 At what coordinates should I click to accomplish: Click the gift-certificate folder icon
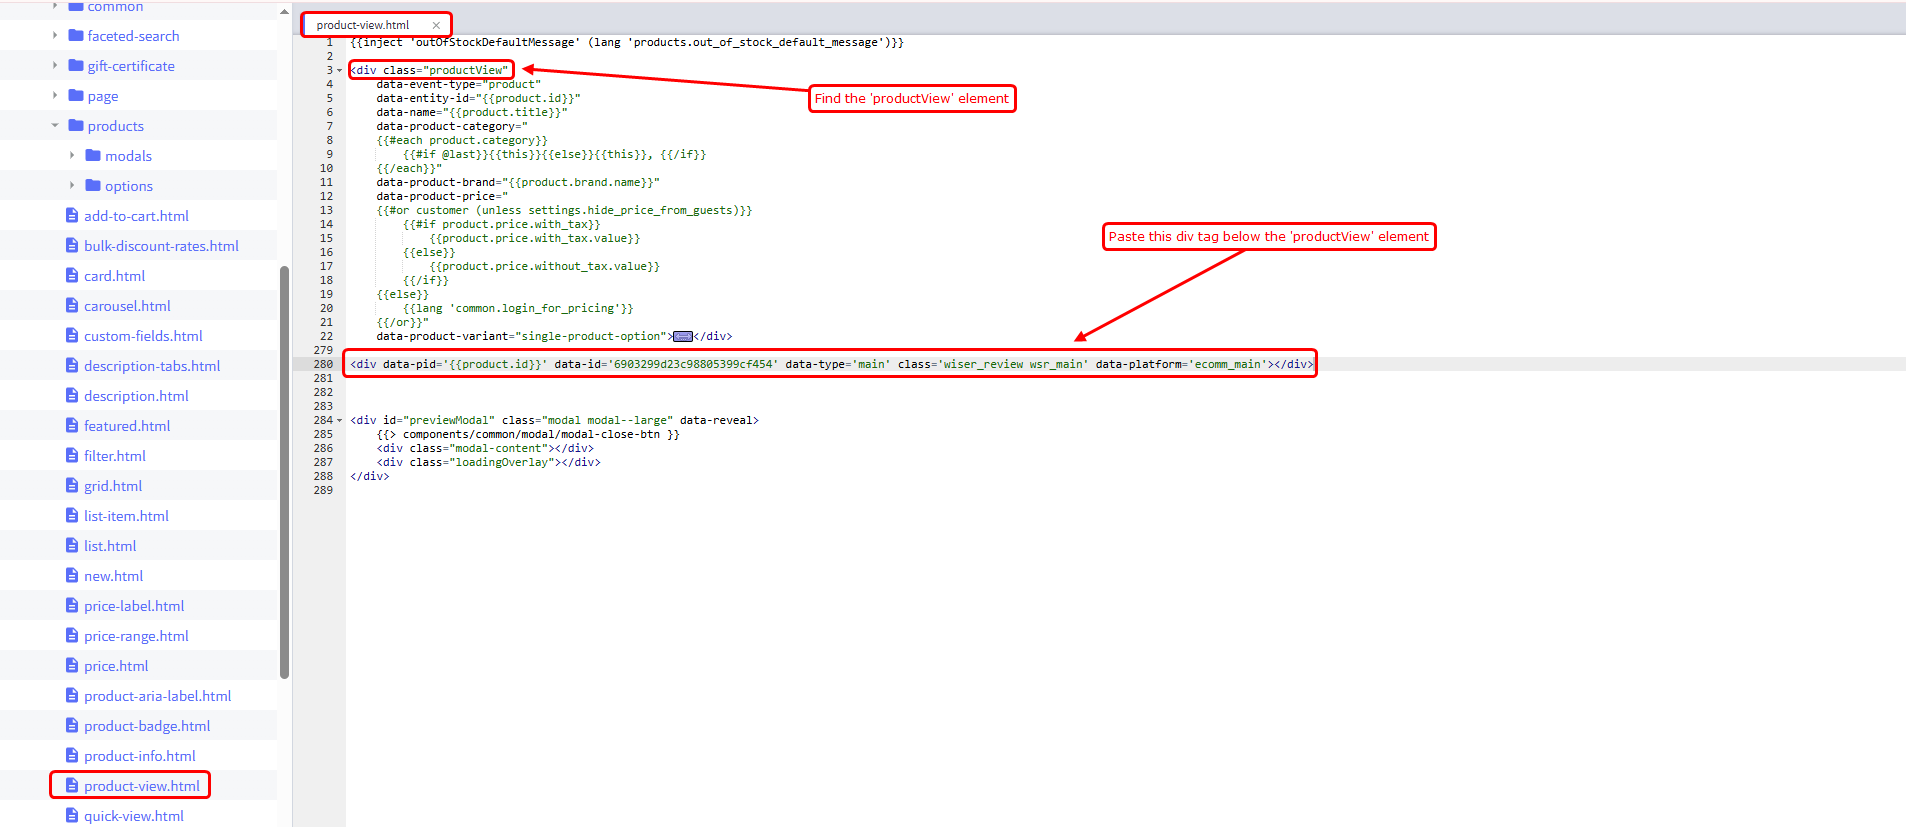(x=76, y=66)
